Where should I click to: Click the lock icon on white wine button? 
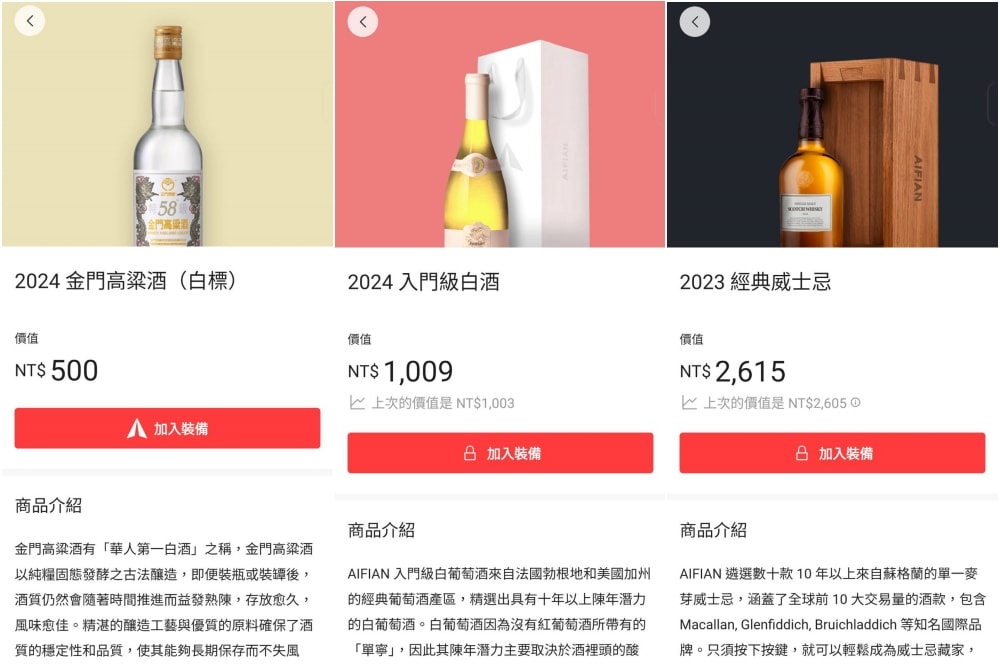pos(470,453)
